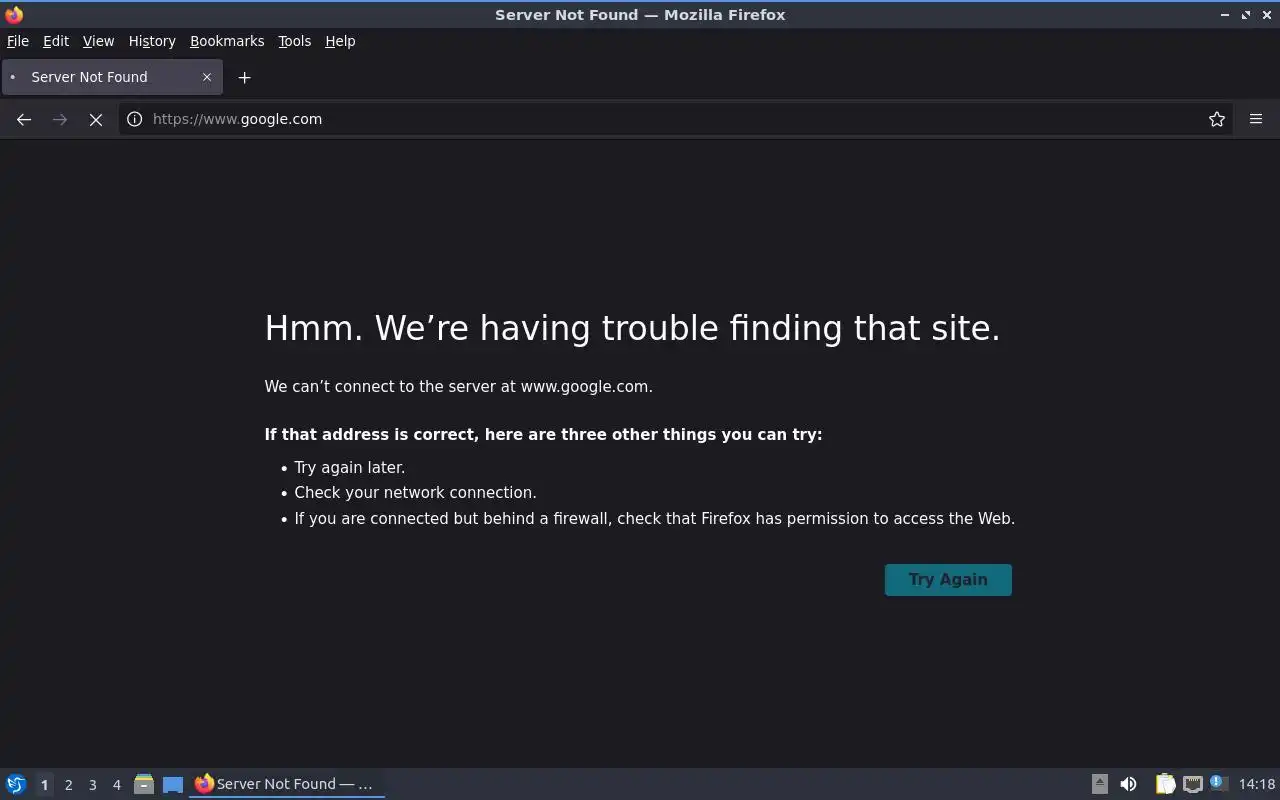The width and height of the screenshot is (1280, 800).
Task: Open the volume control in tray
Action: (1128, 784)
